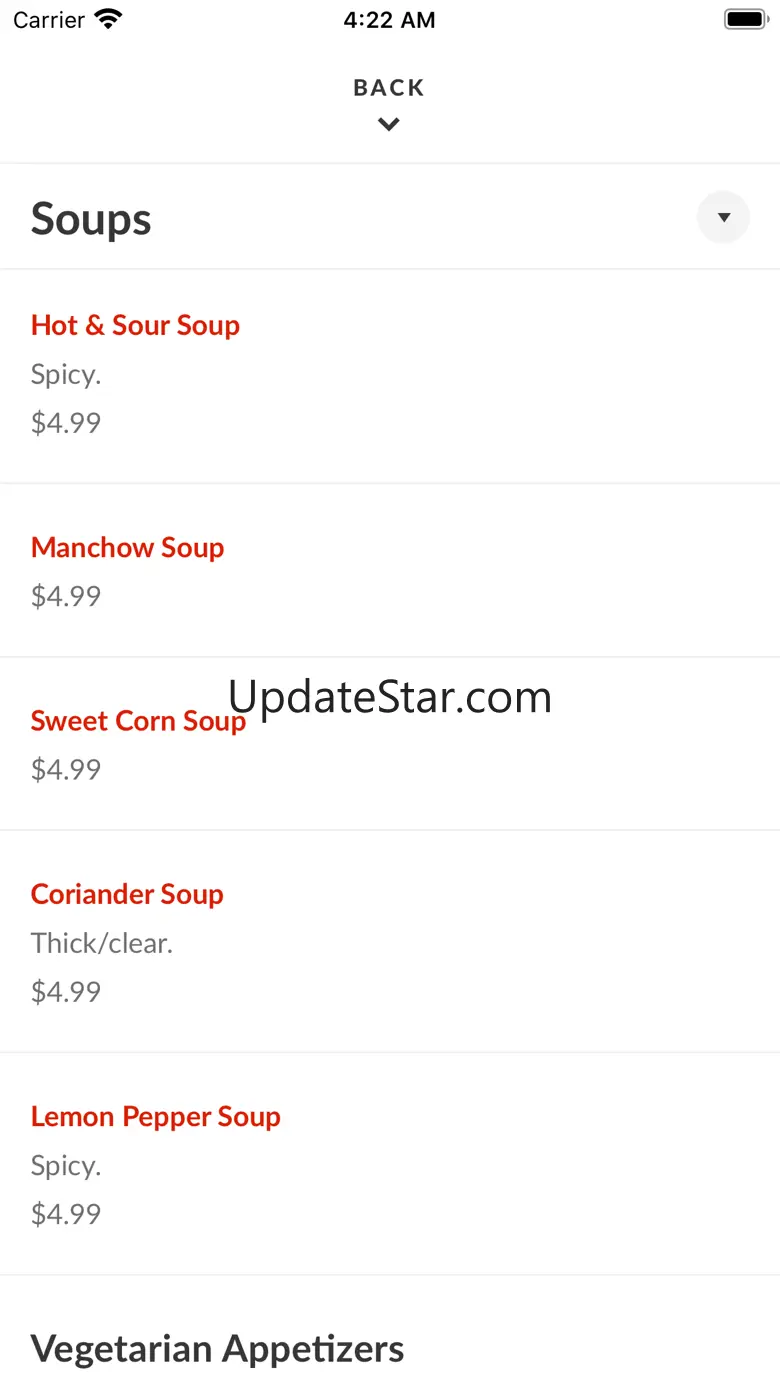The height and width of the screenshot is (1387, 780).
Task: Open the Soups category dropdown arrow
Action: 723,217
